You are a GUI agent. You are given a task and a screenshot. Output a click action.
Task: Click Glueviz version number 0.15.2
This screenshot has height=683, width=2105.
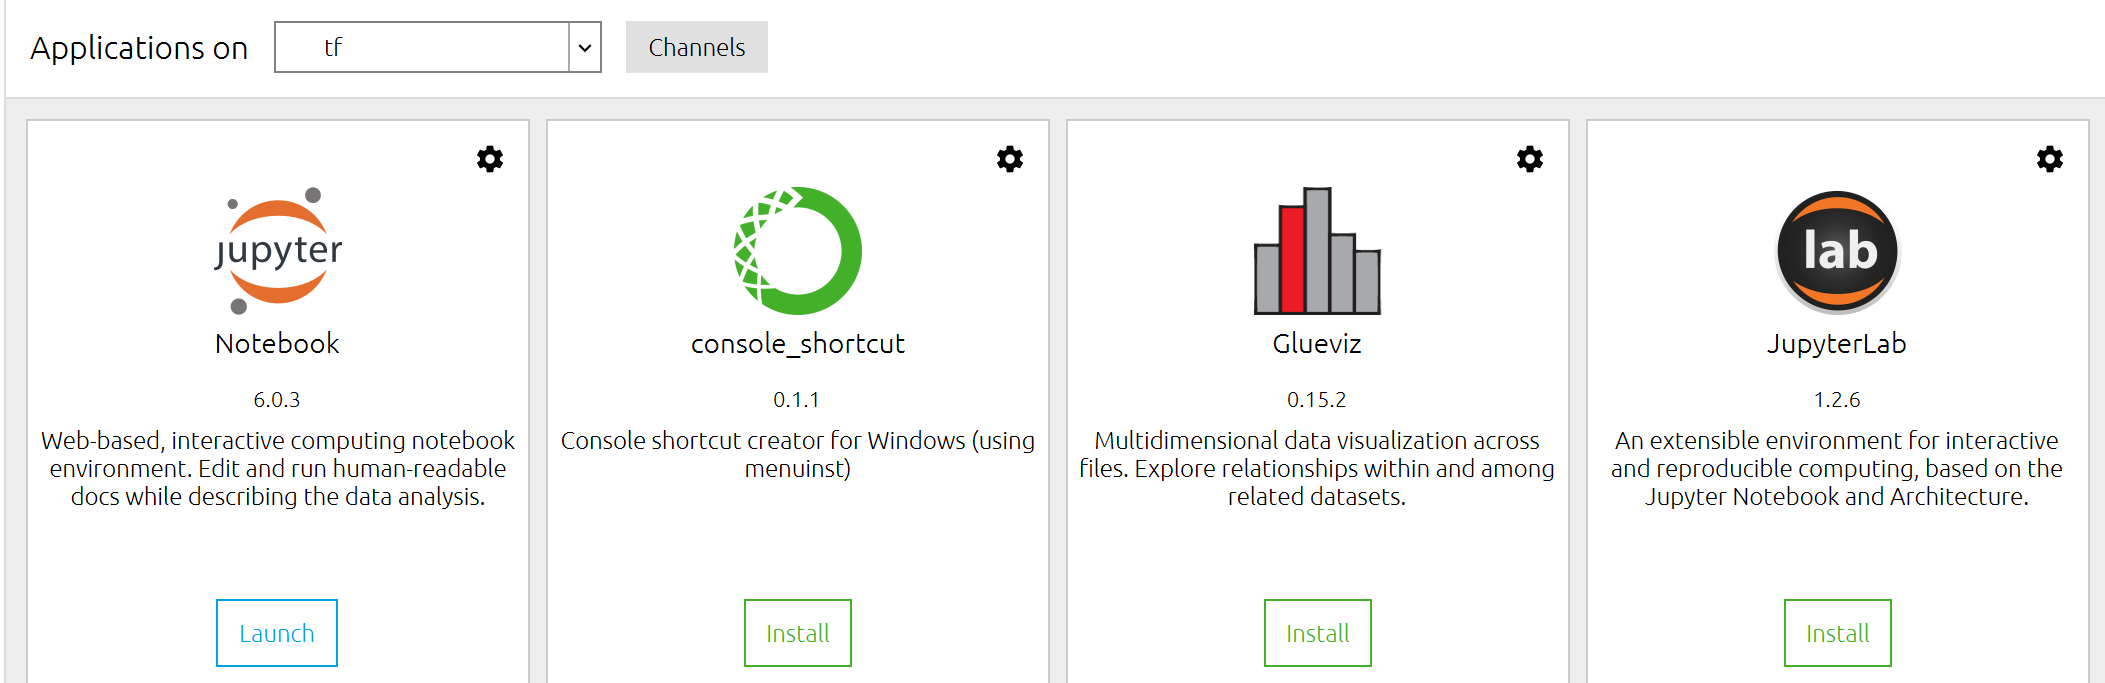[x=1317, y=400]
